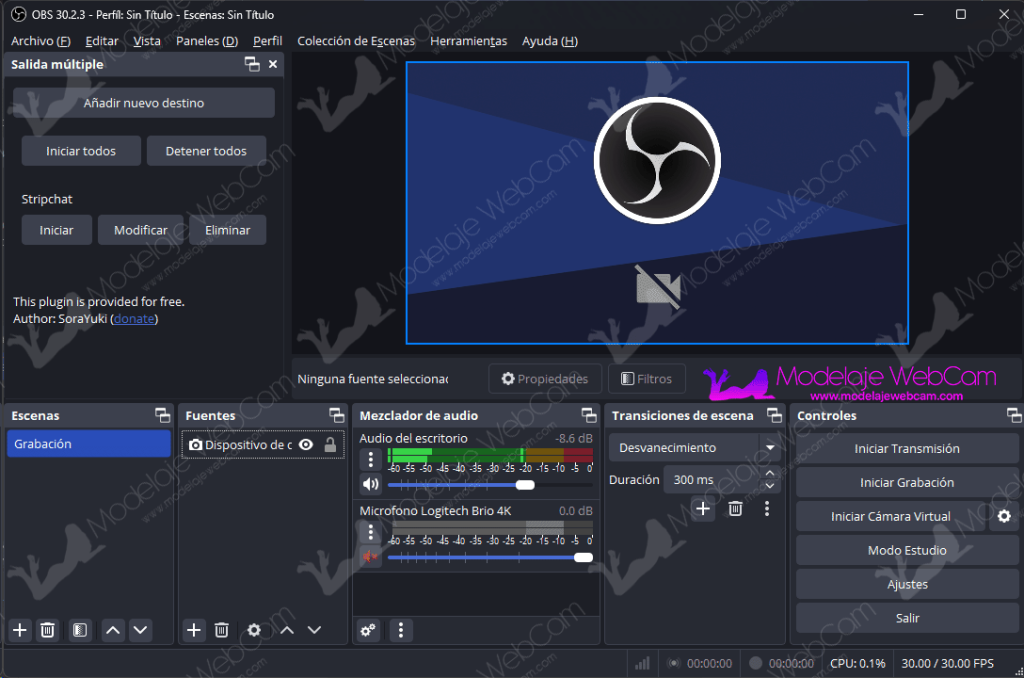Open scene filters icon in Escenas panel
The image size is (1024, 678).
point(80,630)
